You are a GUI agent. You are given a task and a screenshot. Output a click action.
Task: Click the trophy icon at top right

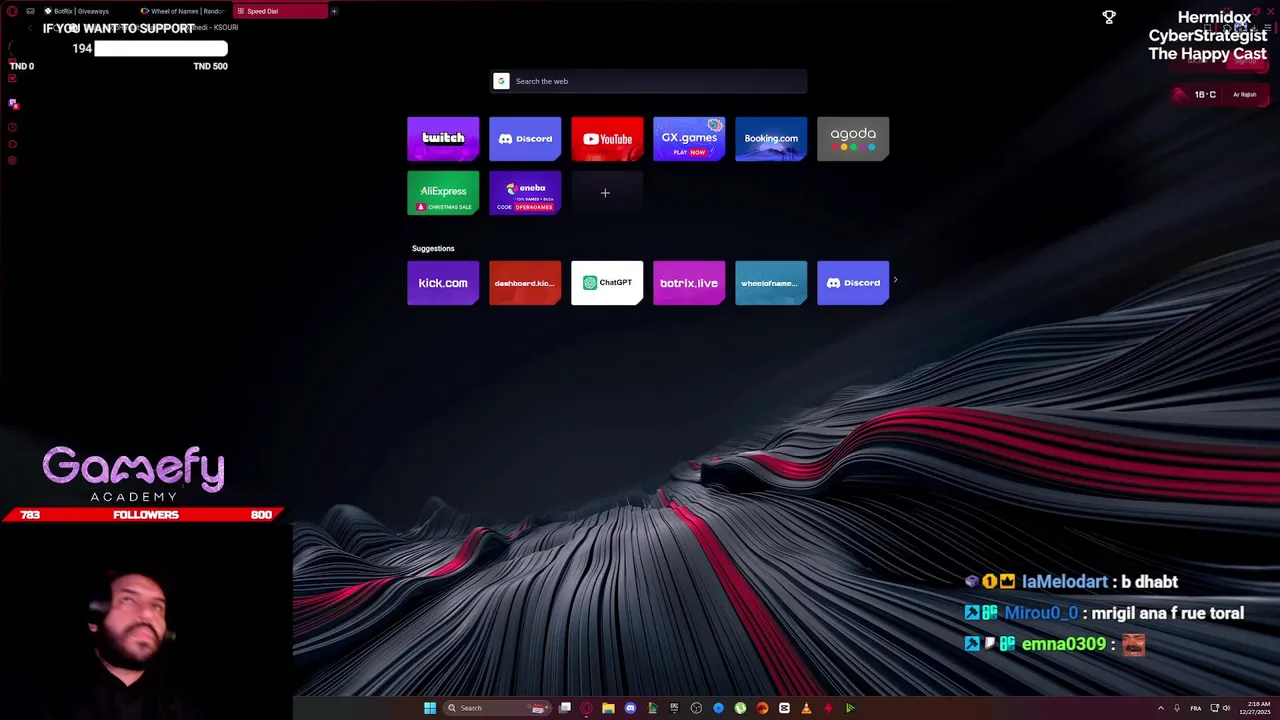(1109, 17)
